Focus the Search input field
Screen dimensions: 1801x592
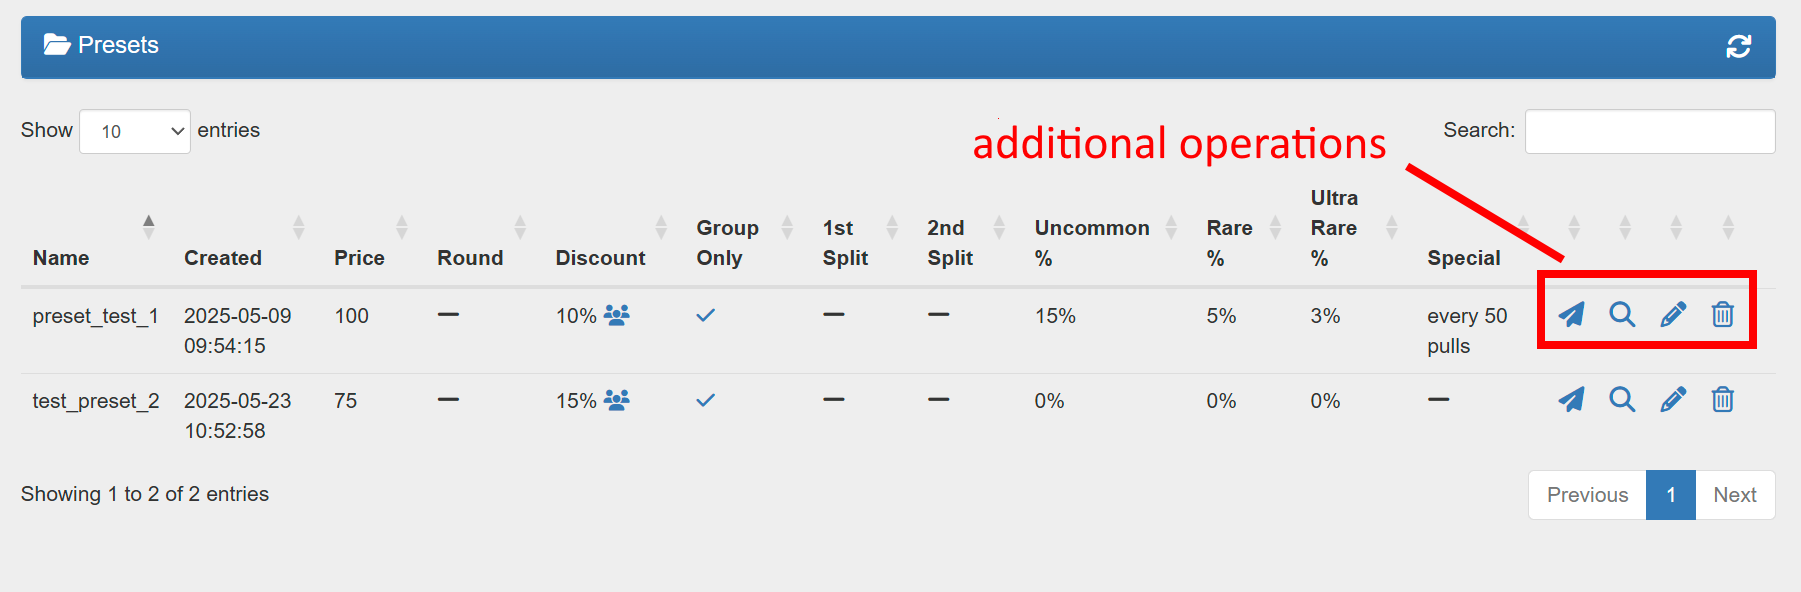(1650, 131)
